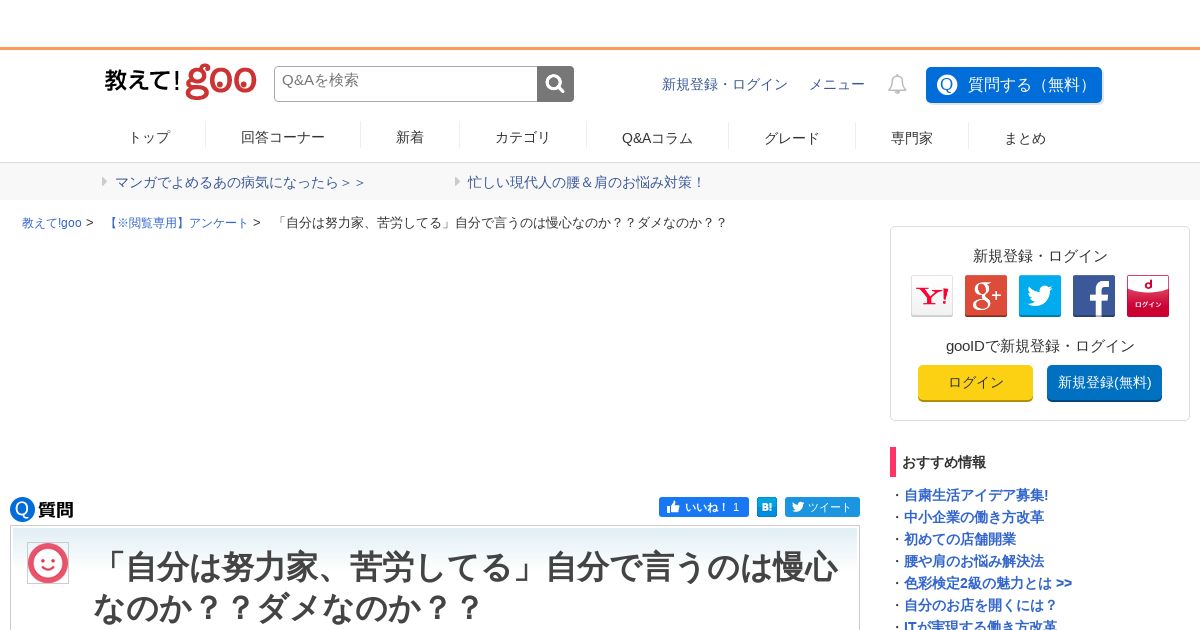The width and height of the screenshot is (1200, 630).
Task: Click the gooIDで新規登録・ログイン text
Action: [x=1040, y=346]
